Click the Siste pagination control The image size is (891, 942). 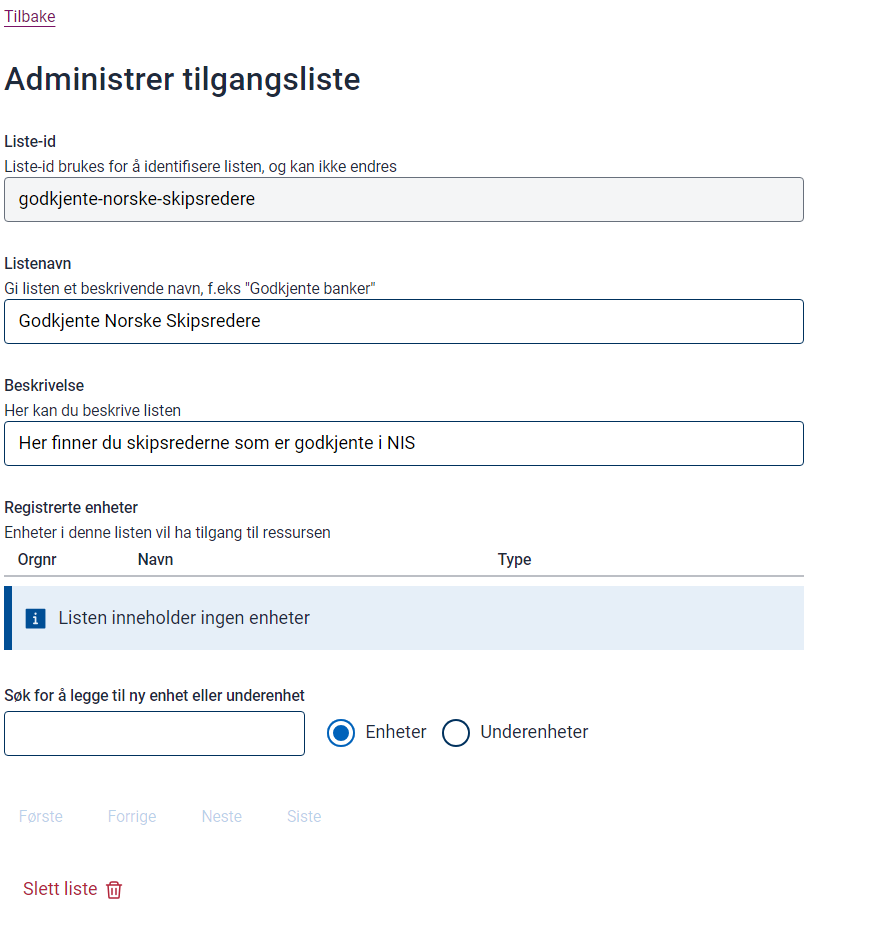tap(303, 816)
